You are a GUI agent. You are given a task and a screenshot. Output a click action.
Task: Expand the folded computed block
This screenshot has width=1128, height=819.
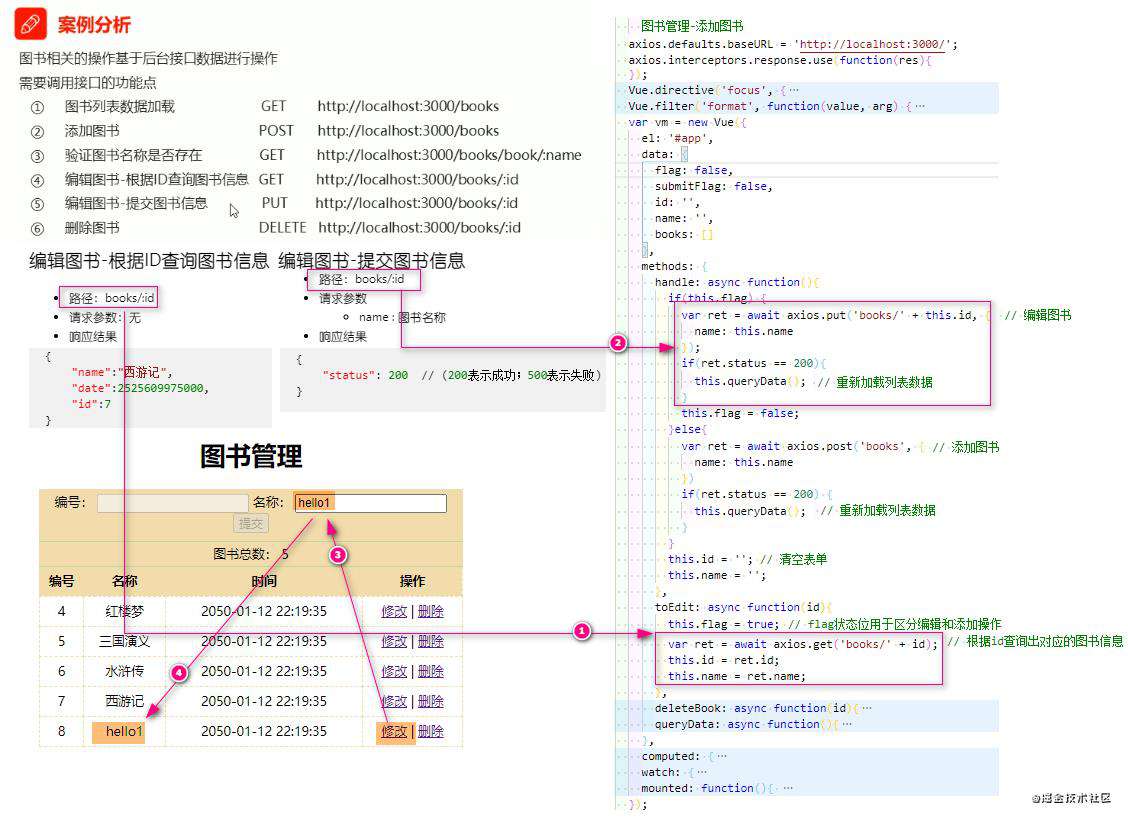(722, 756)
